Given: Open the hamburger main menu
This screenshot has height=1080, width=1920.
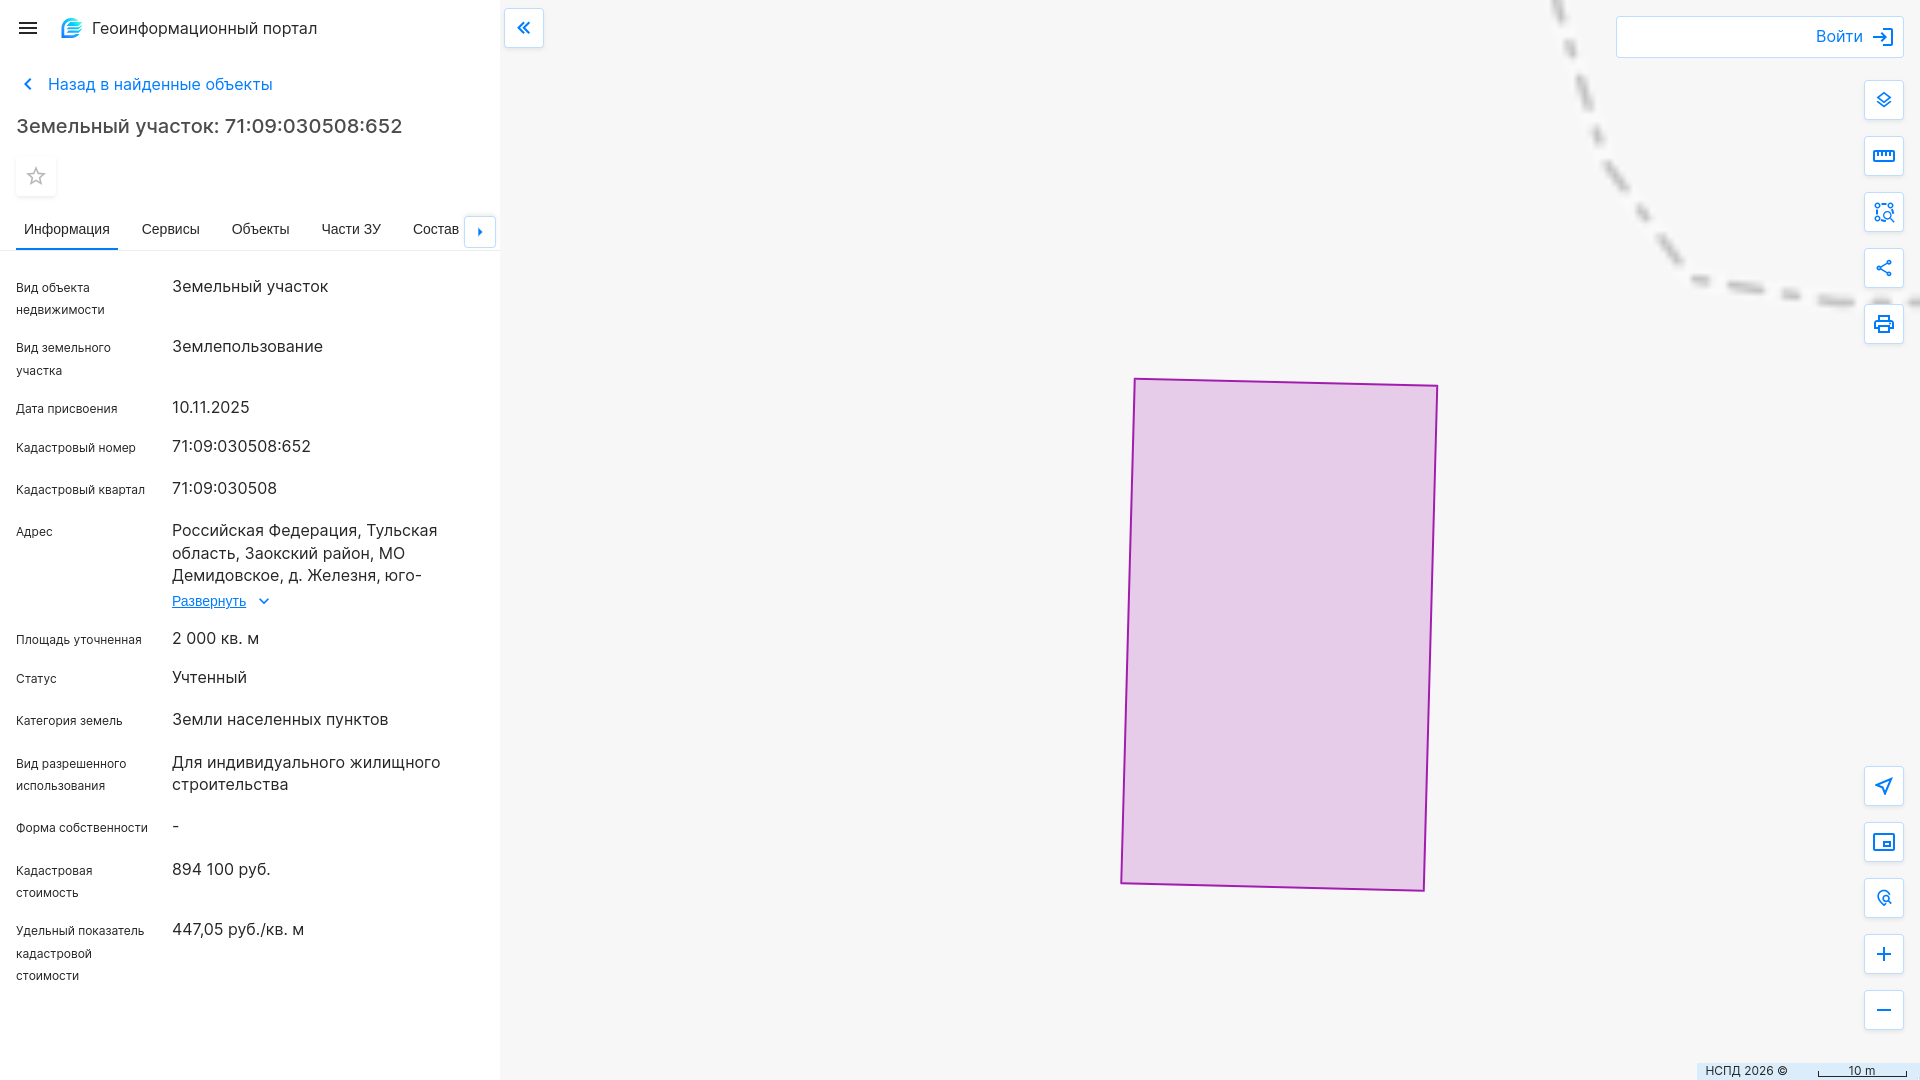Looking at the screenshot, I should click(x=28, y=28).
